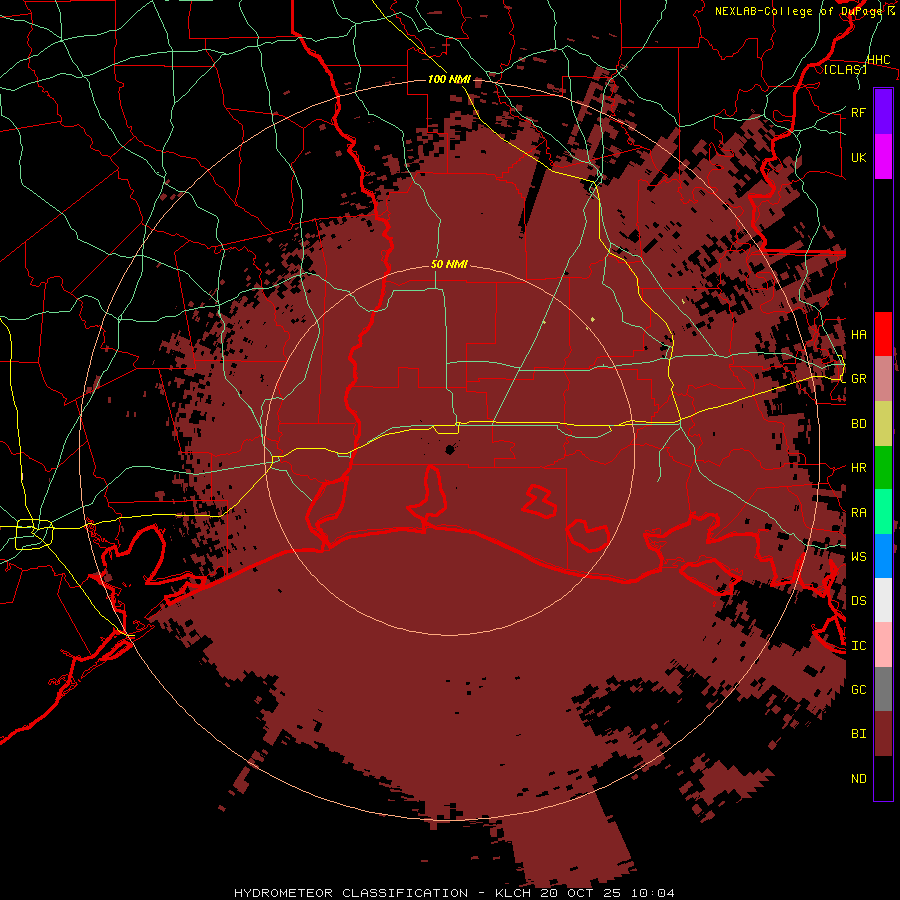This screenshot has width=900, height=900.
Task: Click the "[CLAS]" legend header text
Action: click(x=845, y=70)
